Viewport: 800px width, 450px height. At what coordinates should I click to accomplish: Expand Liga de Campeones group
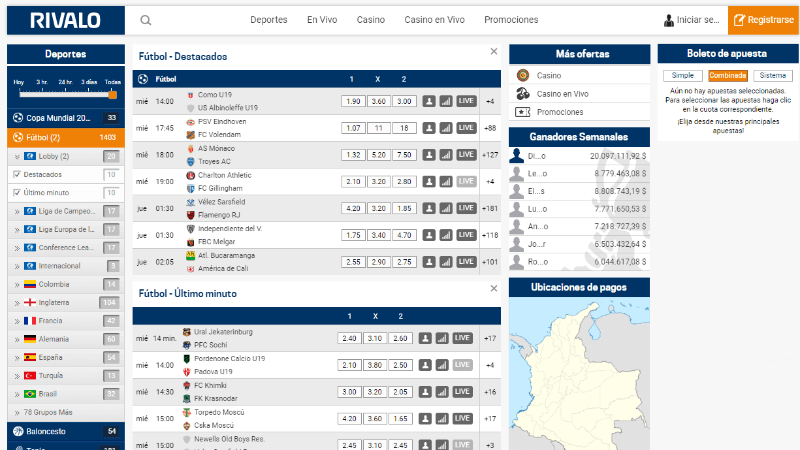pyautogui.click(x=17, y=211)
